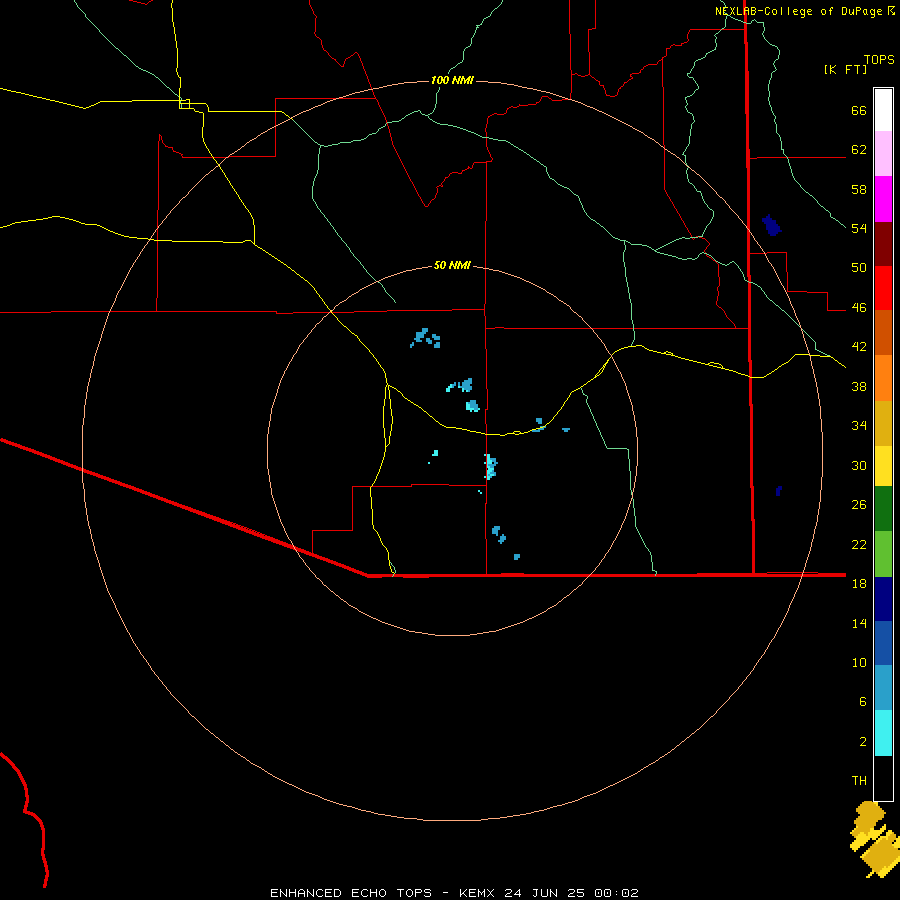Select the gold legend swatch

pos(883,423)
